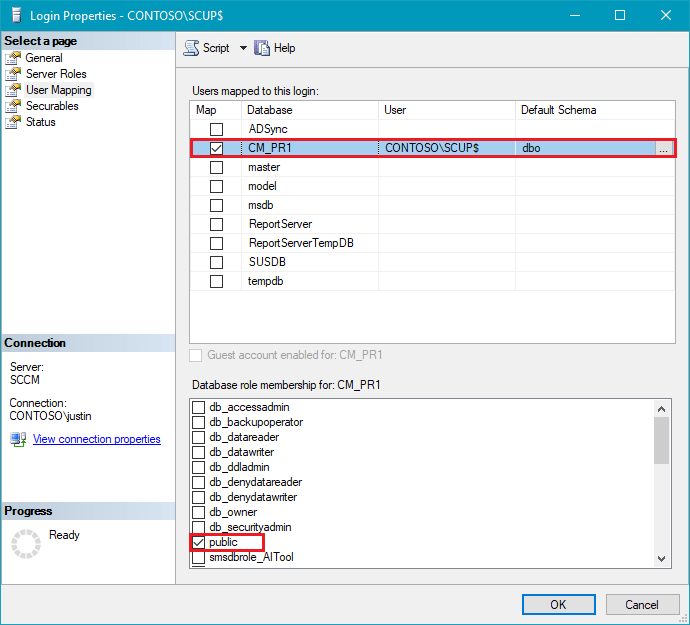Click the Help book icon
Image resolution: width=690 pixels, height=625 pixels.
261,48
